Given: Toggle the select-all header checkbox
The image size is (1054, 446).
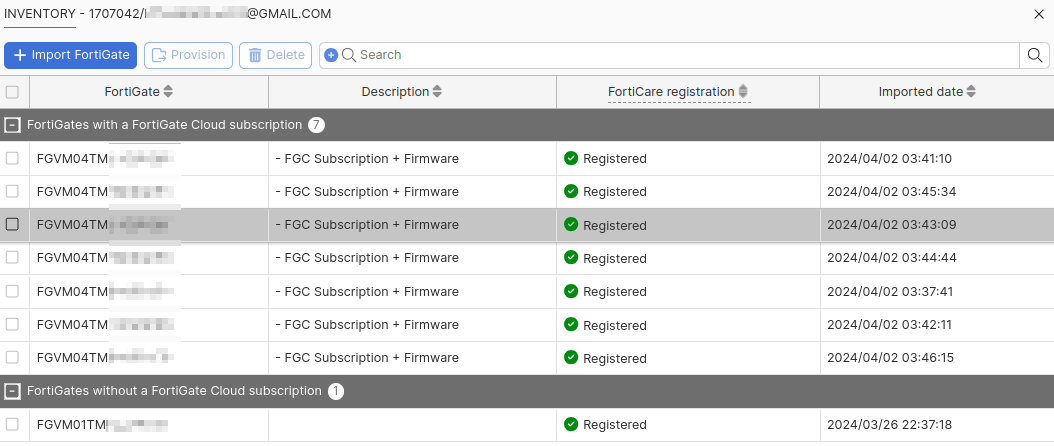Looking at the screenshot, I should 12,92.
